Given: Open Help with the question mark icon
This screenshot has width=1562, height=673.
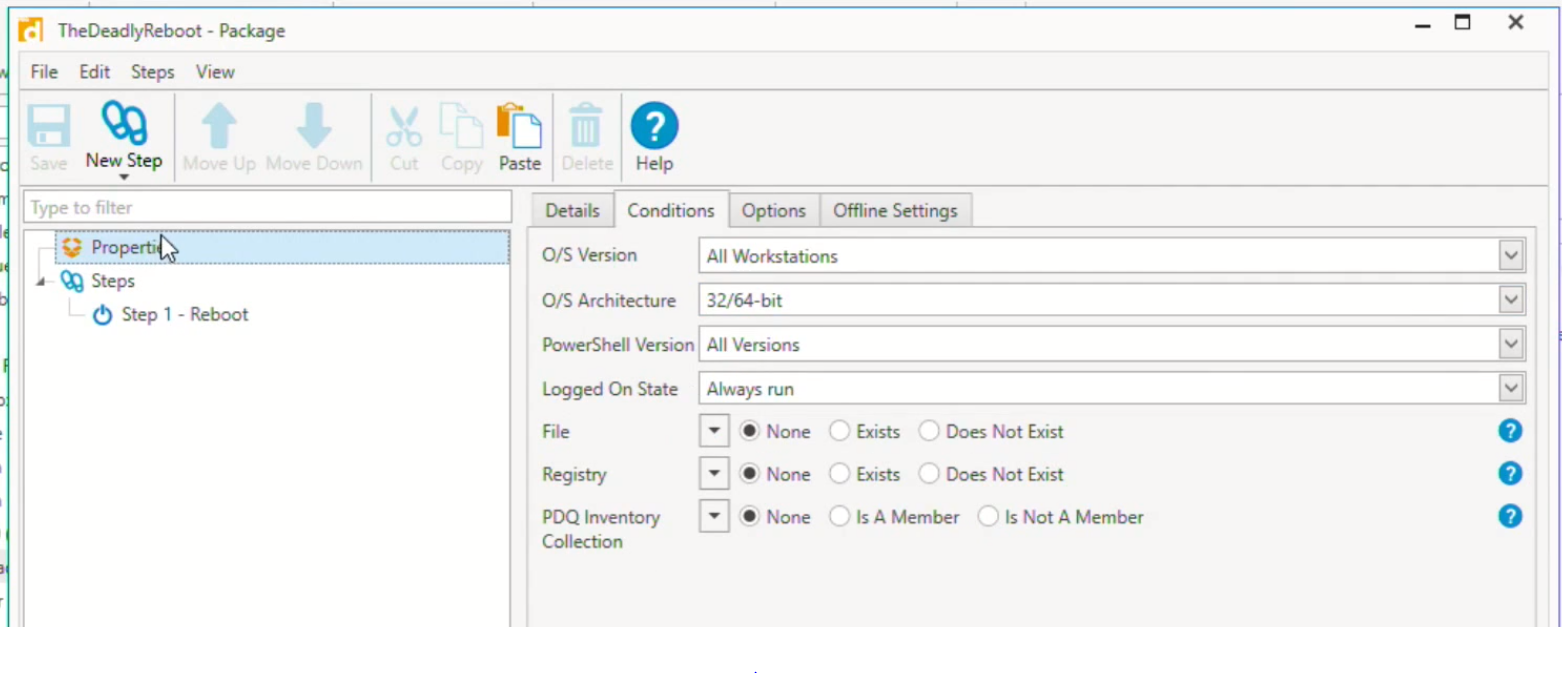Looking at the screenshot, I should pyautogui.click(x=654, y=126).
